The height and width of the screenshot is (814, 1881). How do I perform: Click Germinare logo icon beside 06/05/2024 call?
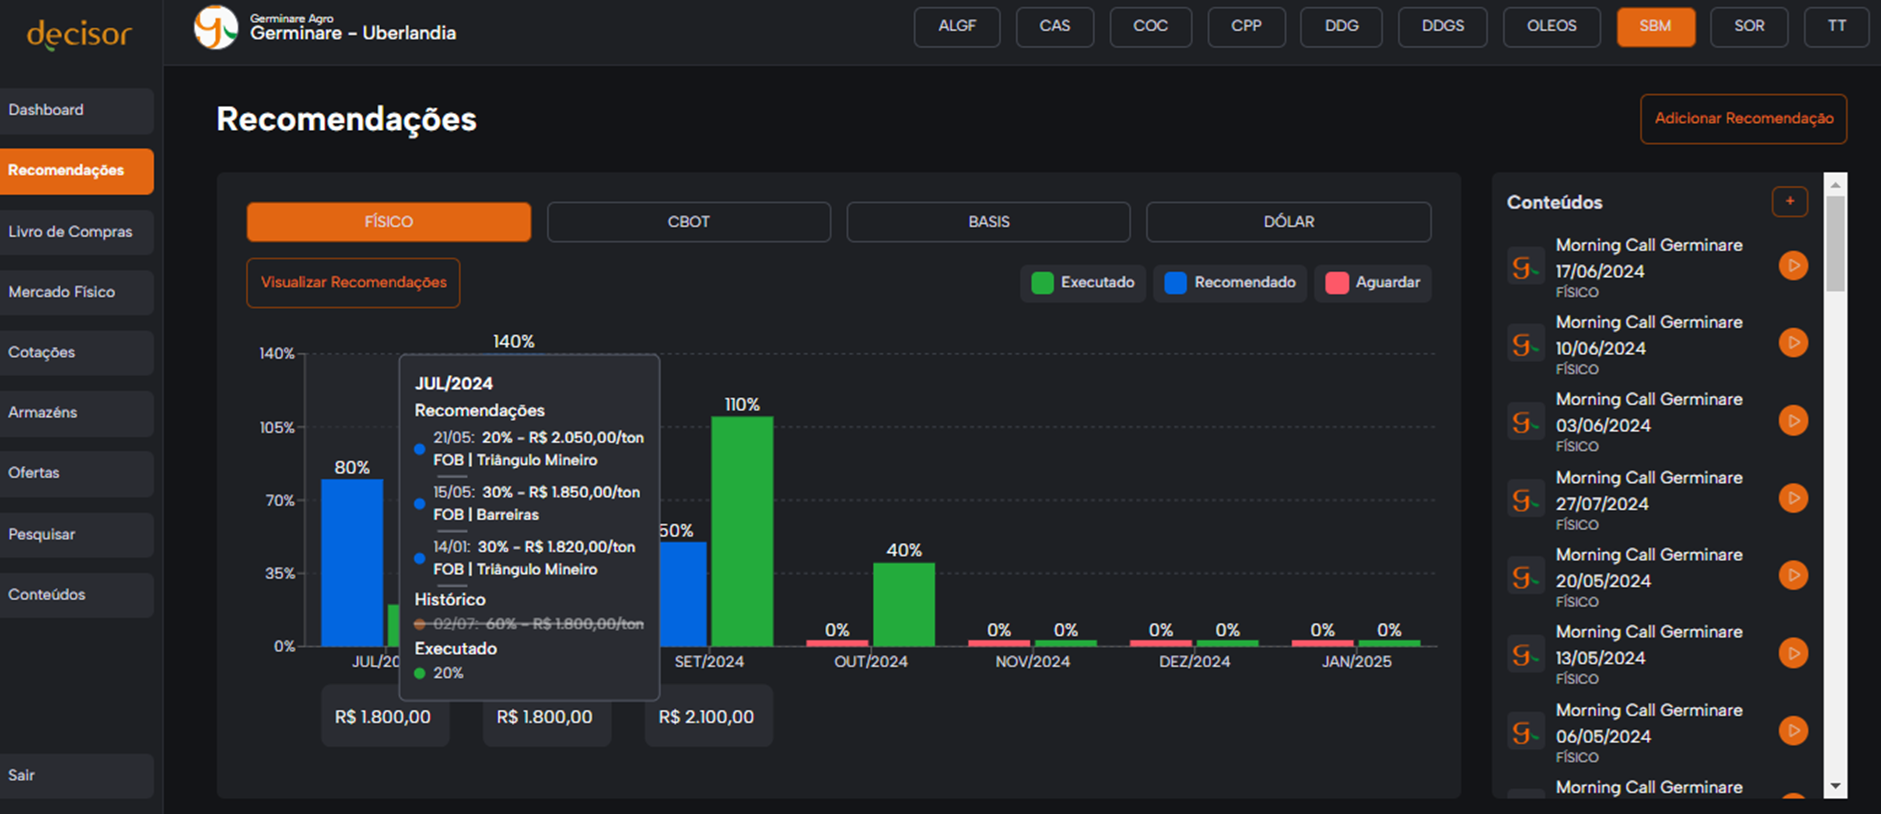pyautogui.click(x=1525, y=732)
